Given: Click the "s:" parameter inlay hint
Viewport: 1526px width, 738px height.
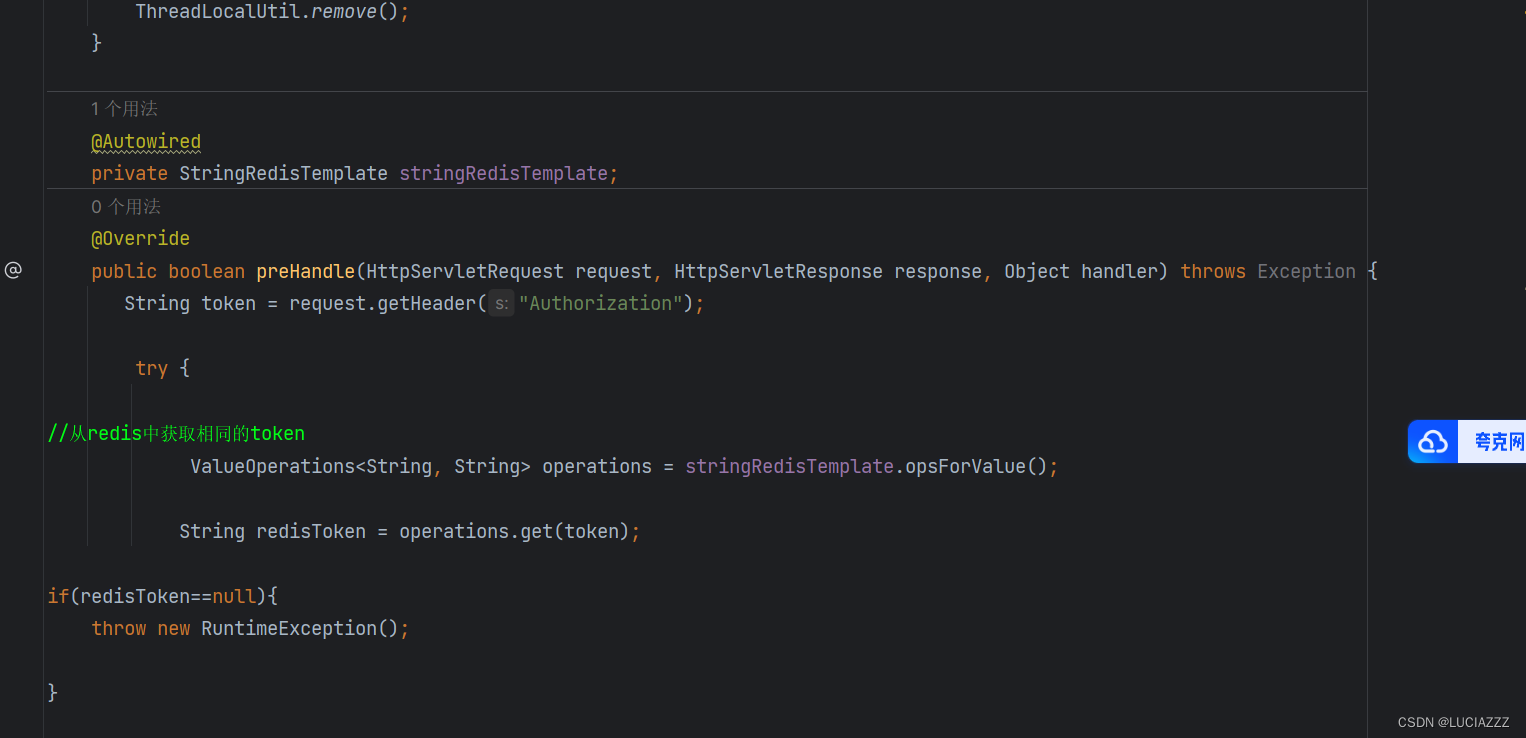Looking at the screenshot, I should pyautogui.click(x=501, y=303).
